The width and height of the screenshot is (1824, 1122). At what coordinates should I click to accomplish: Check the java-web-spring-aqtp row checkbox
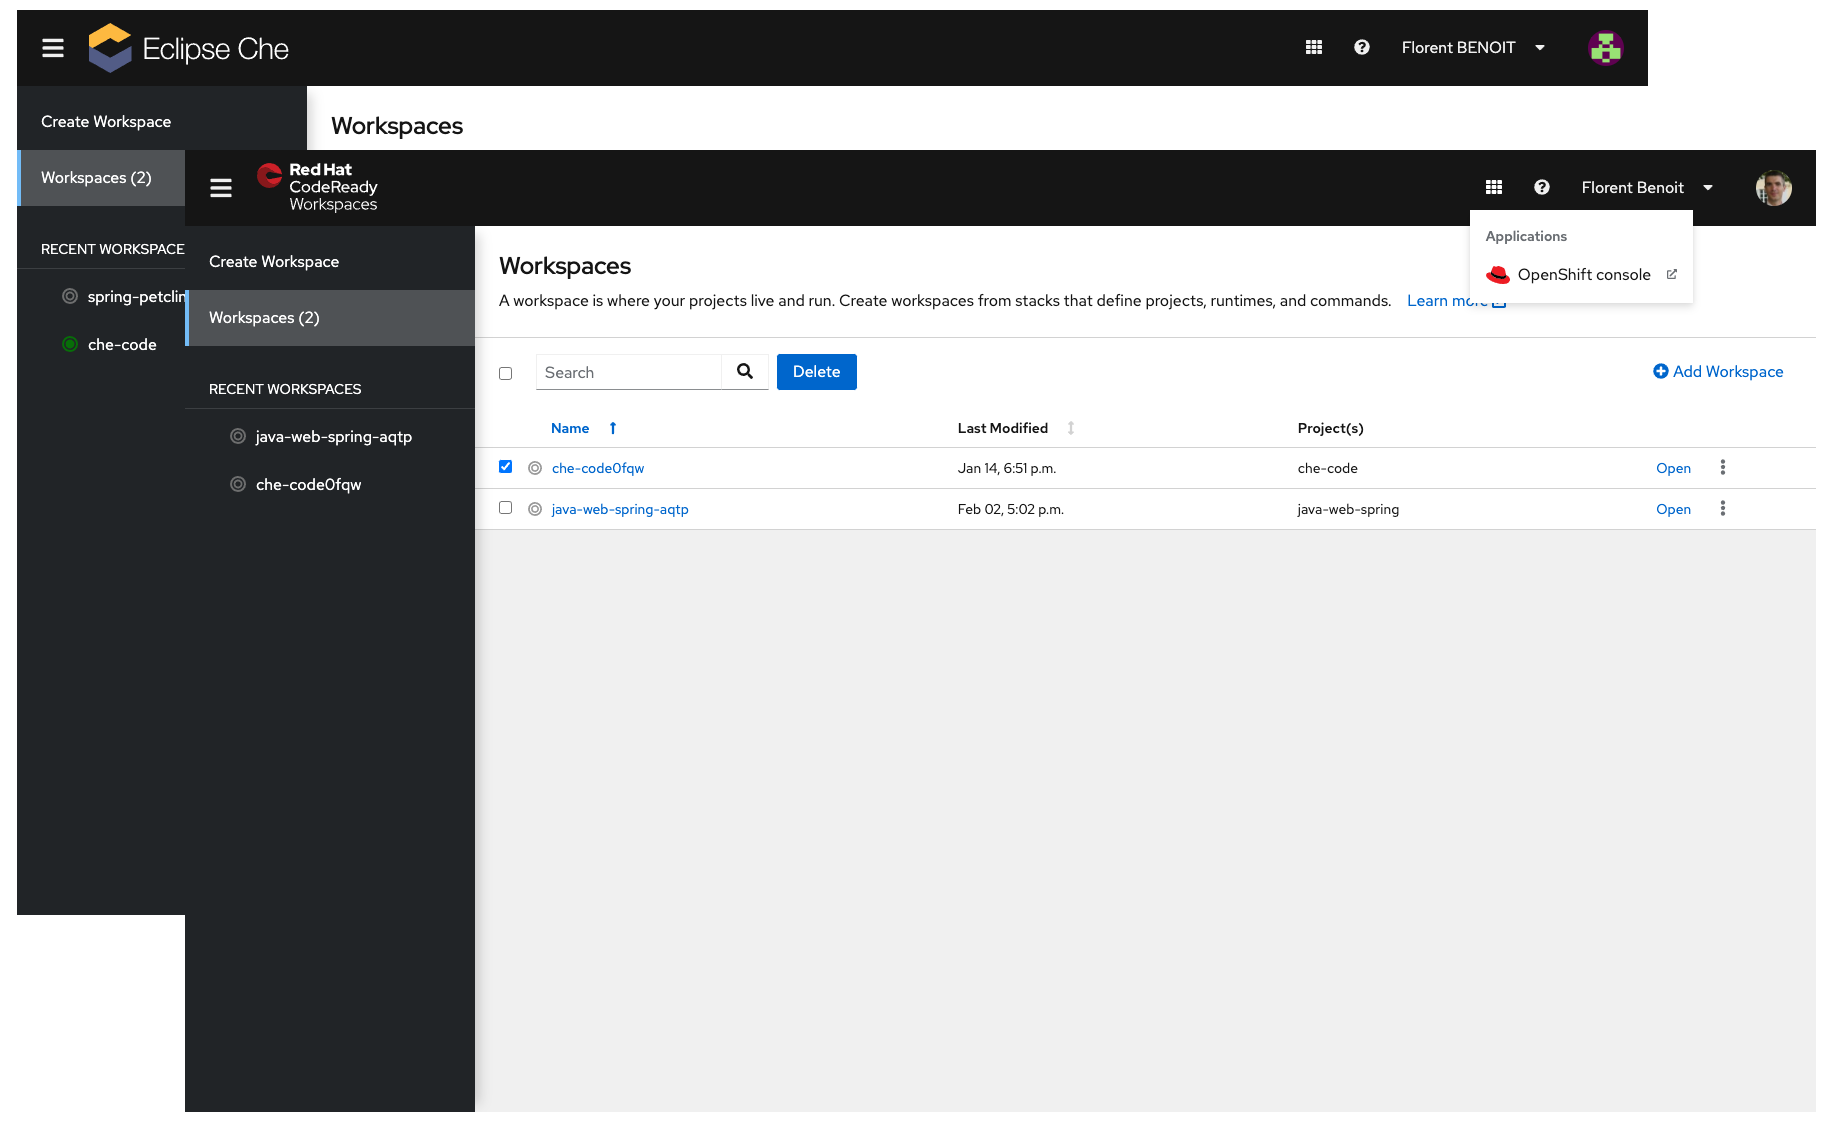(506, 508)
